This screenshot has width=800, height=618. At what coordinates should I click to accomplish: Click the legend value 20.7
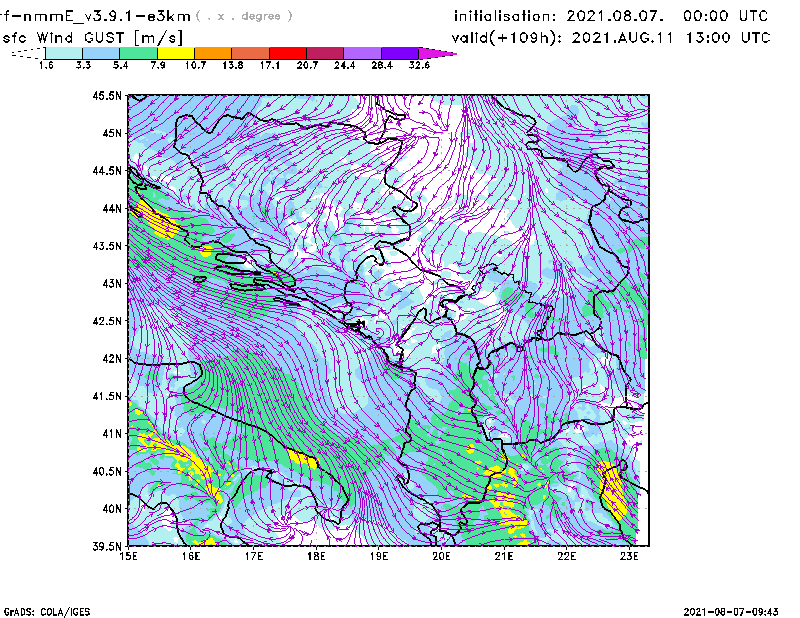[307, 65]
